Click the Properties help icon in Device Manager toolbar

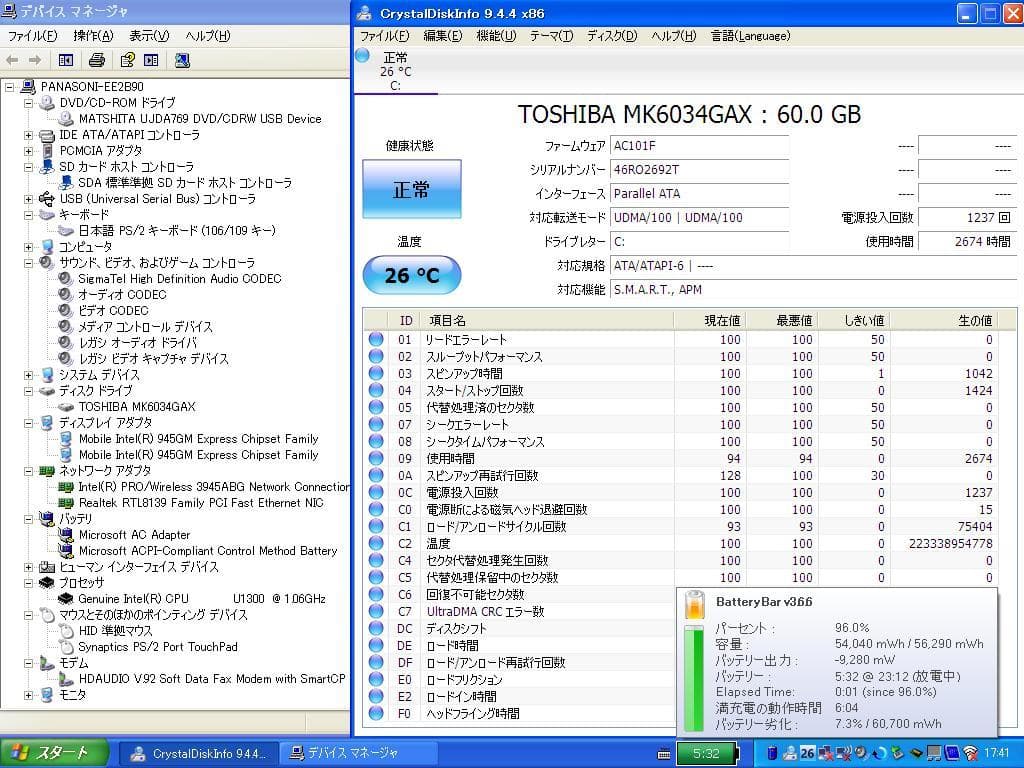(x=127, y=60)
